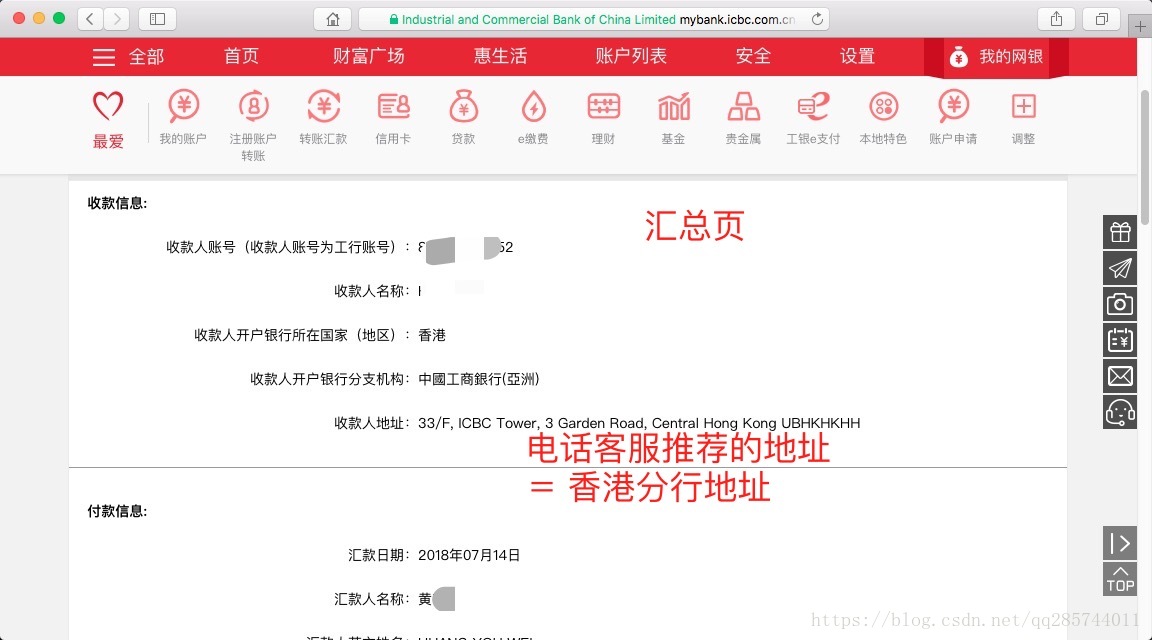Screen dimensions: 1152x640
Task: Open 工银e支付 payment icon
Action: [813, 107]
